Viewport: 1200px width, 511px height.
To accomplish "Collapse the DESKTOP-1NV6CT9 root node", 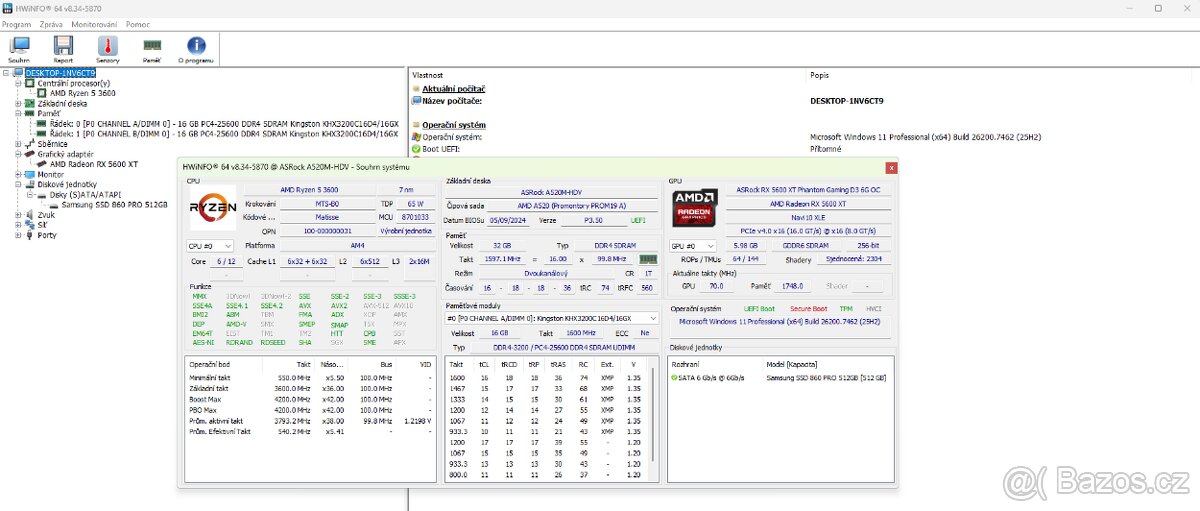I will pos(7,73).
